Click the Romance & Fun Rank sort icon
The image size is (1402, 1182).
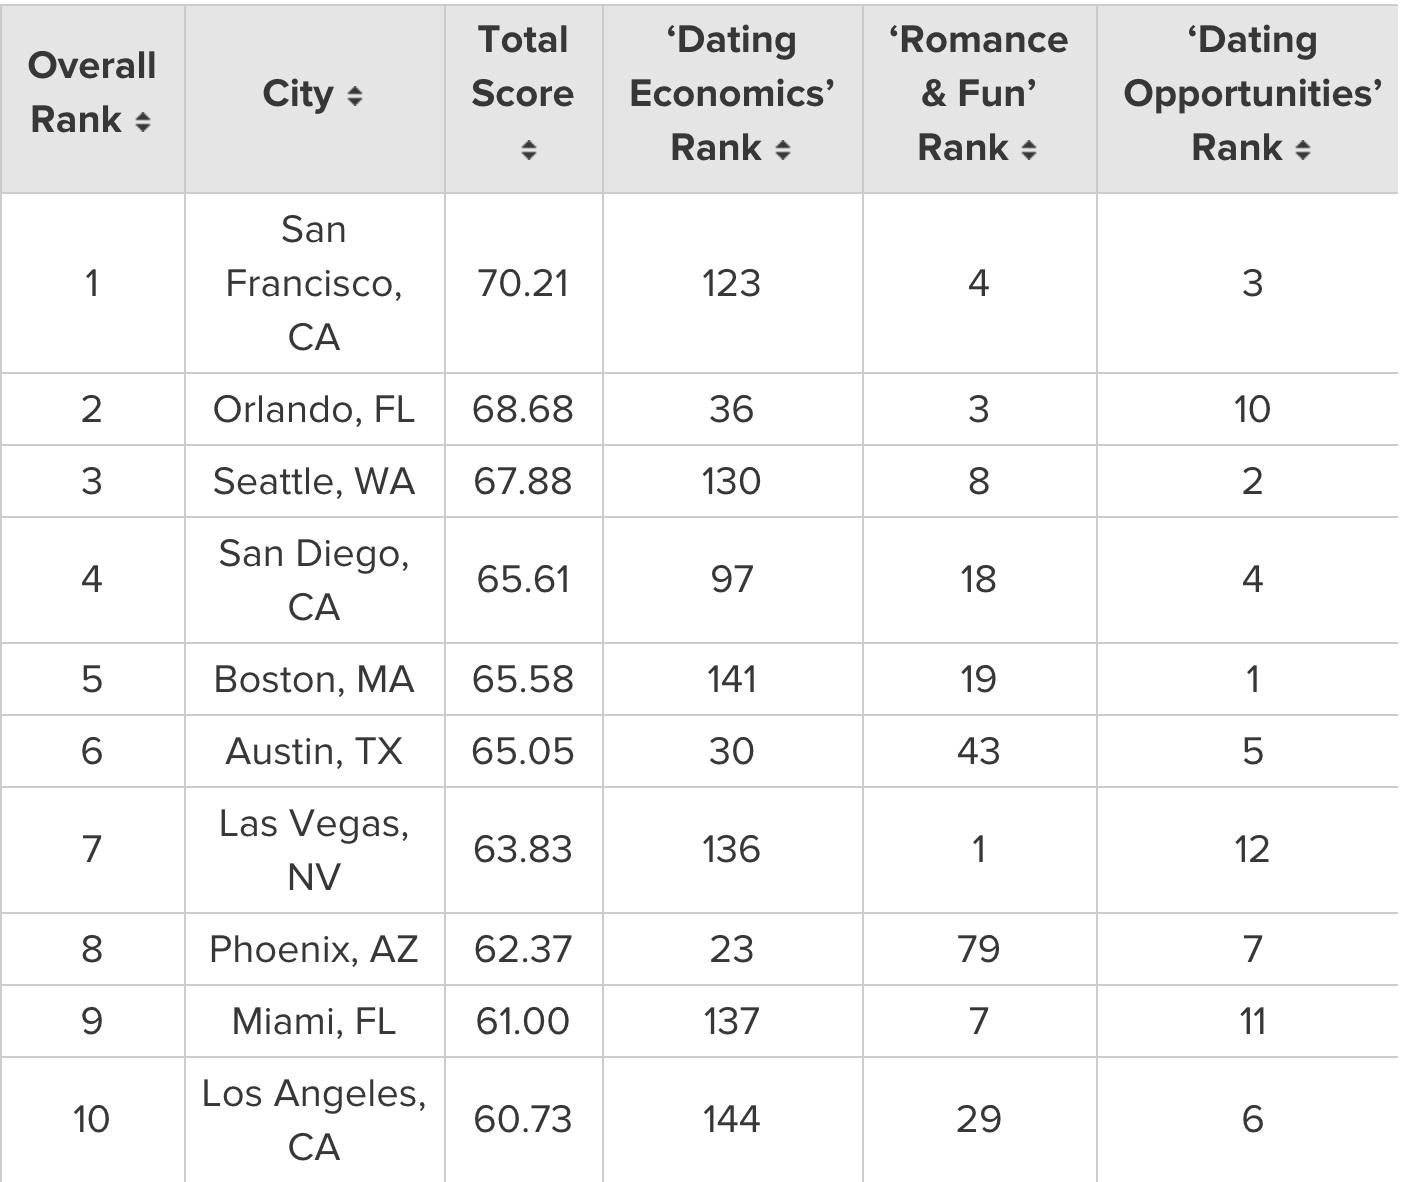click(x=1029, y=150)
